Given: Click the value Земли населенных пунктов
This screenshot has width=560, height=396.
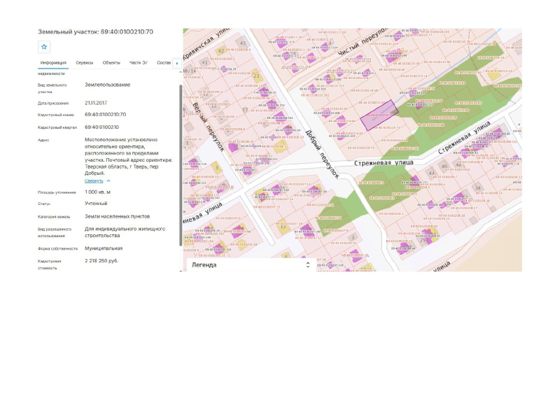Looking at the screenshot, I should point(117,216).
